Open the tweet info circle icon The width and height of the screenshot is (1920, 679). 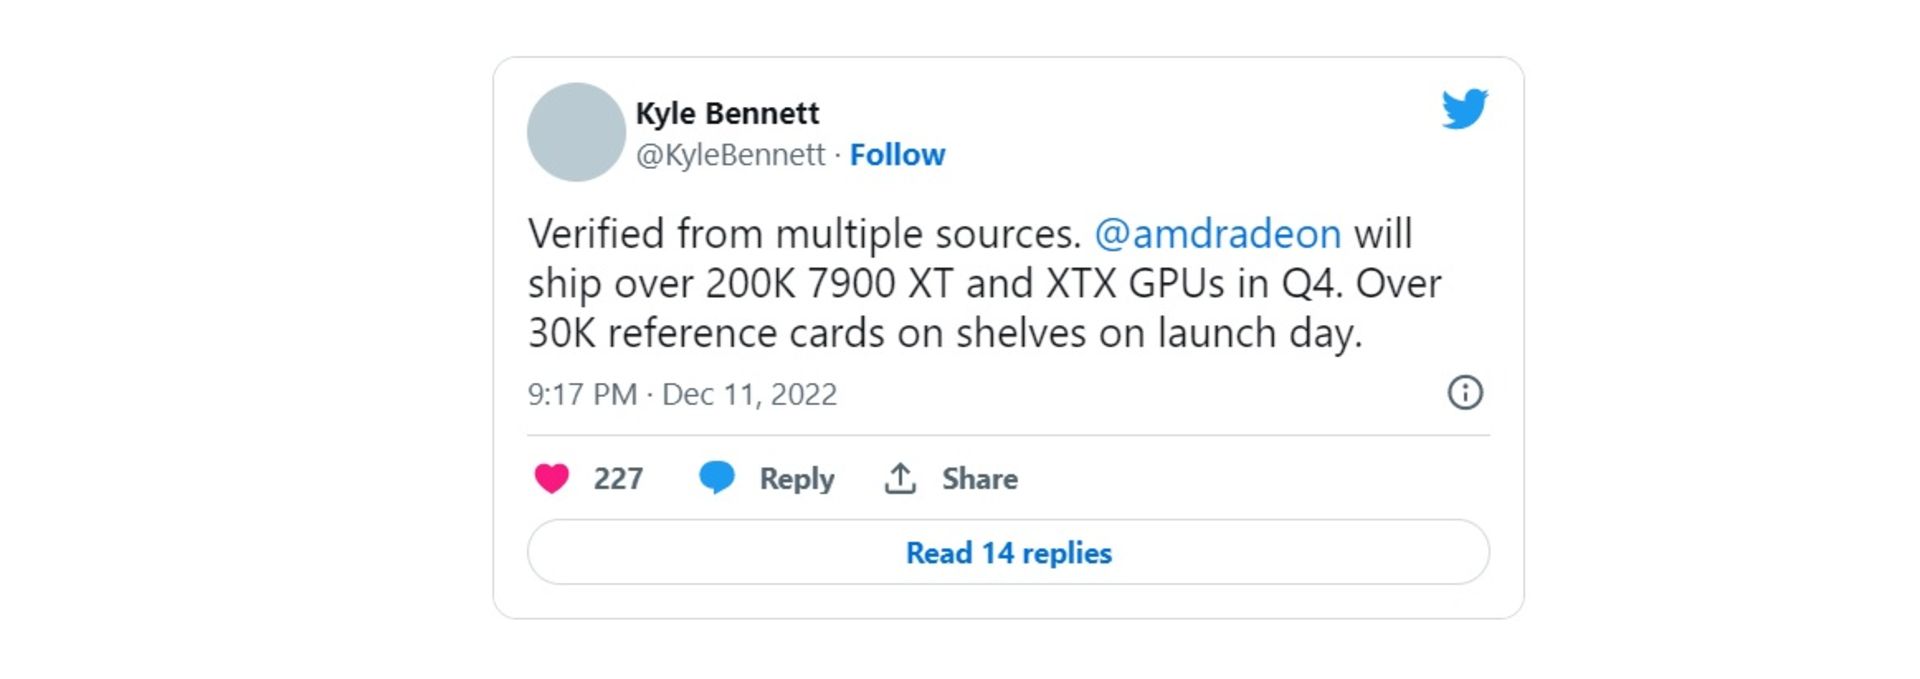point(1465,392)
